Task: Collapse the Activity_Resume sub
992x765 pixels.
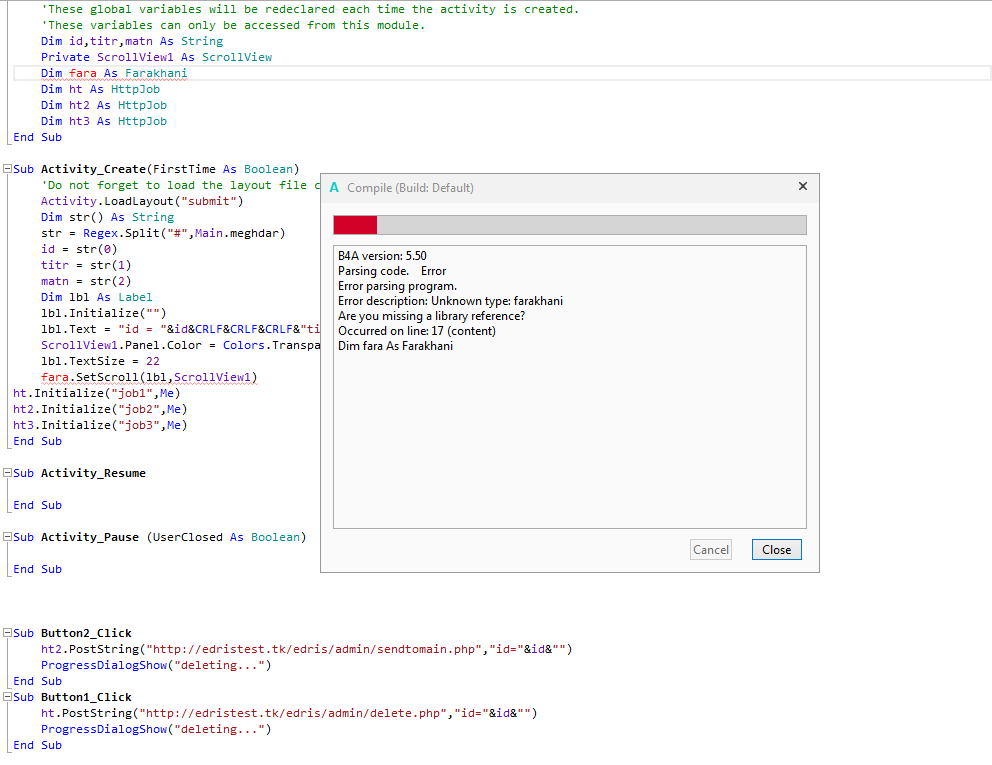Action: click(x=8, y=473)
